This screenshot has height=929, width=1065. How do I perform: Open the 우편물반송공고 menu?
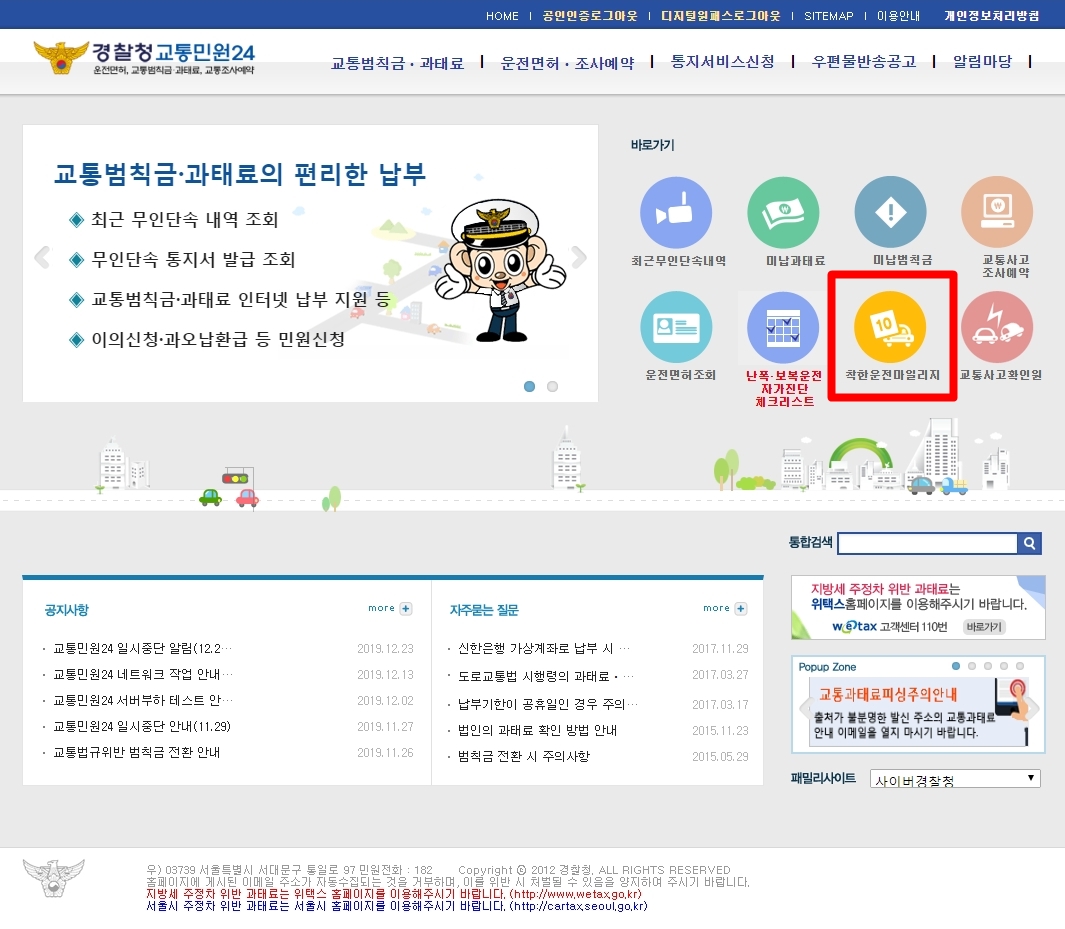pos(864,62)
